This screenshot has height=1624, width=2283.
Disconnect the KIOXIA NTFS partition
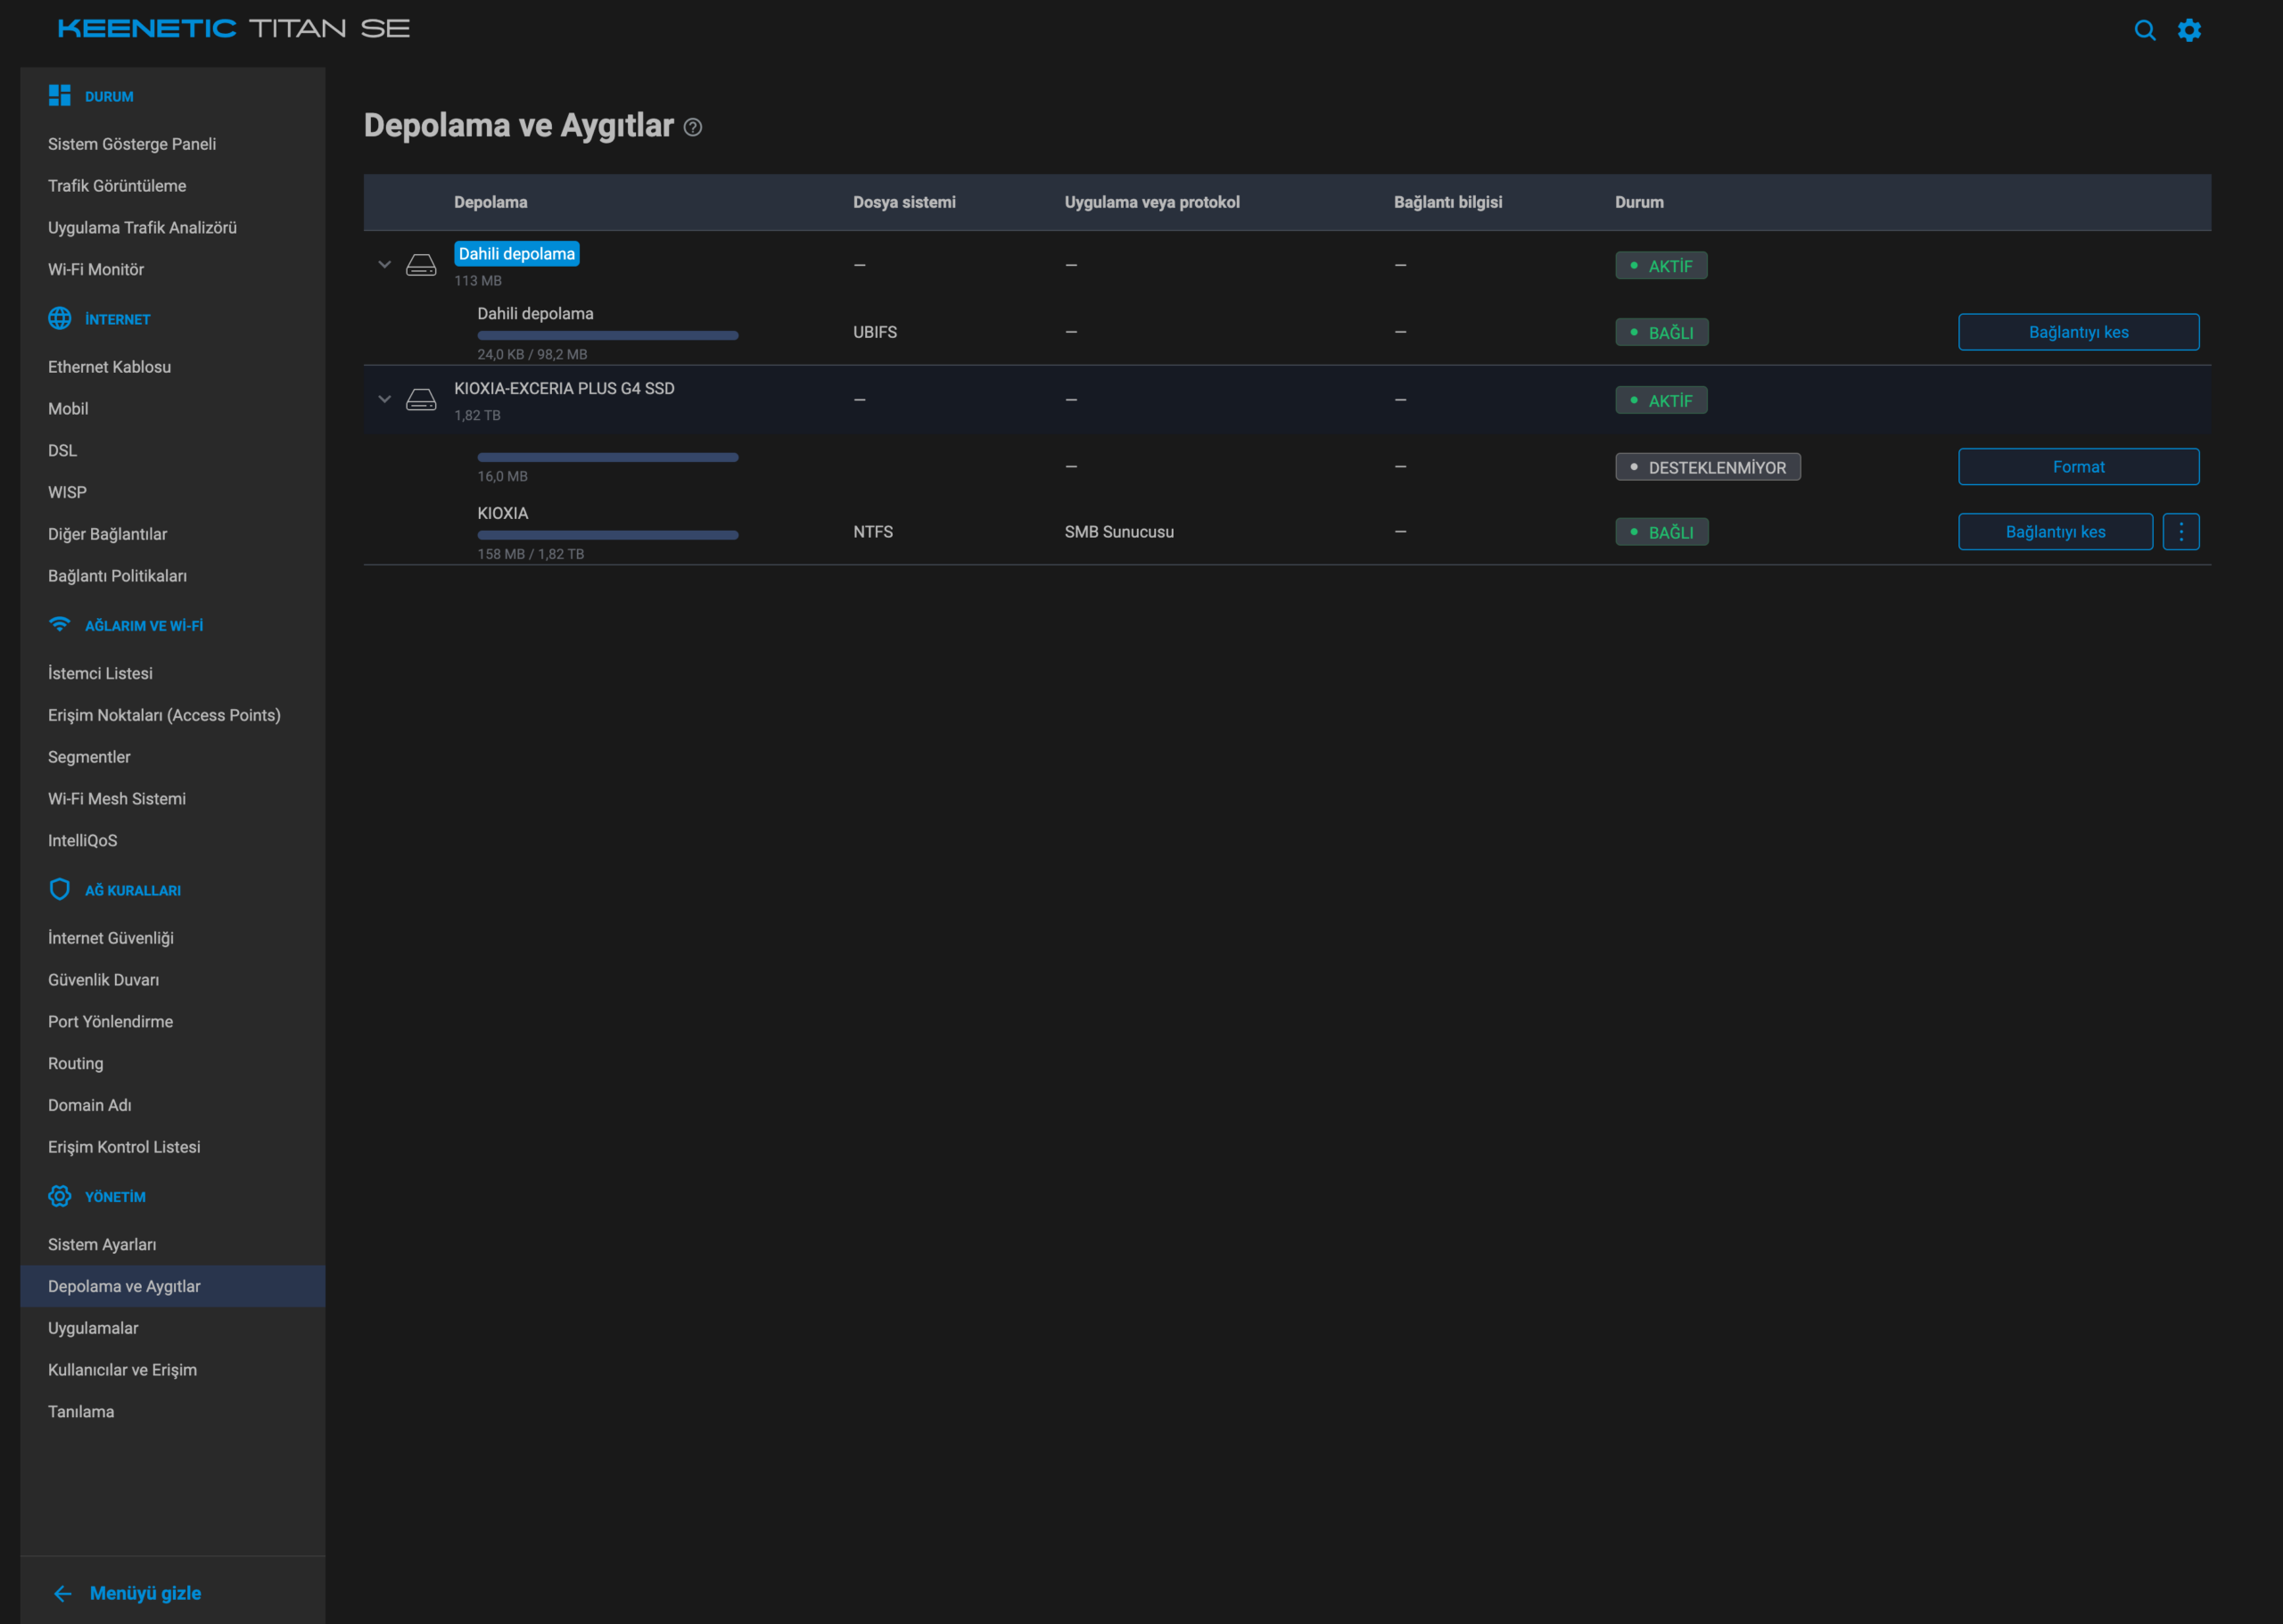pyautogui.click(x=2055, y=532)
